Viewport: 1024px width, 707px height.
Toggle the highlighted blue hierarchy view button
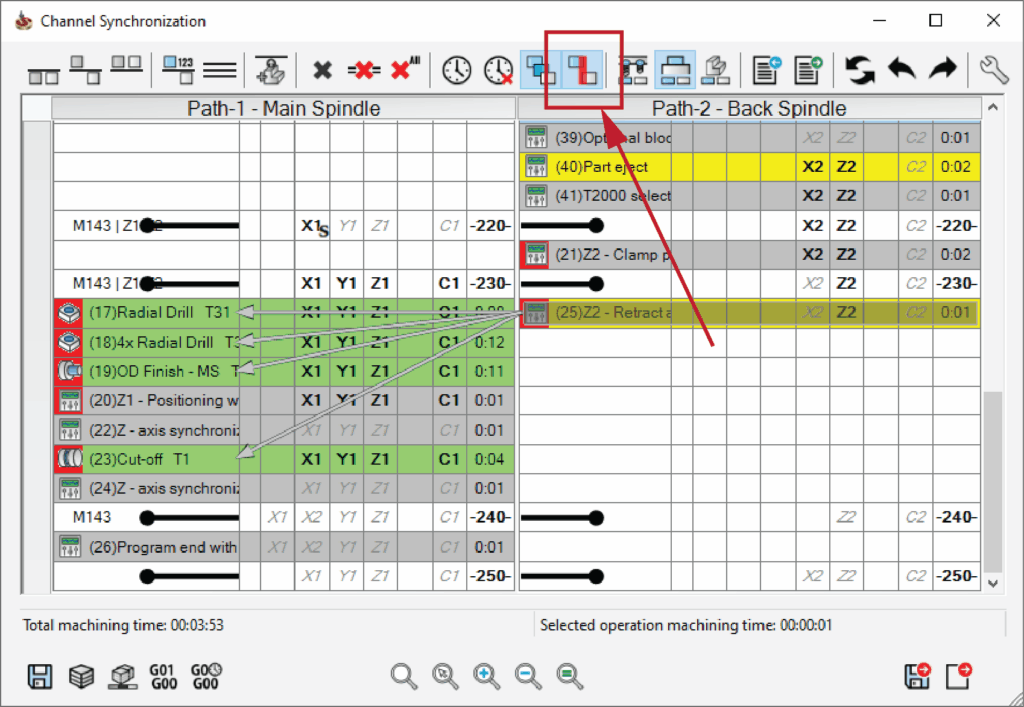tap(675, 70)
